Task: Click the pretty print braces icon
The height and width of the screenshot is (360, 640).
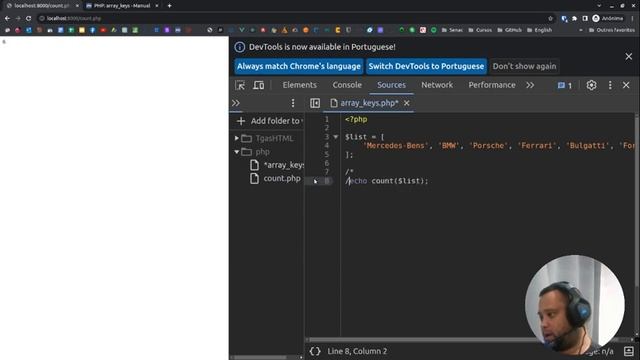Action: (315, 351)
